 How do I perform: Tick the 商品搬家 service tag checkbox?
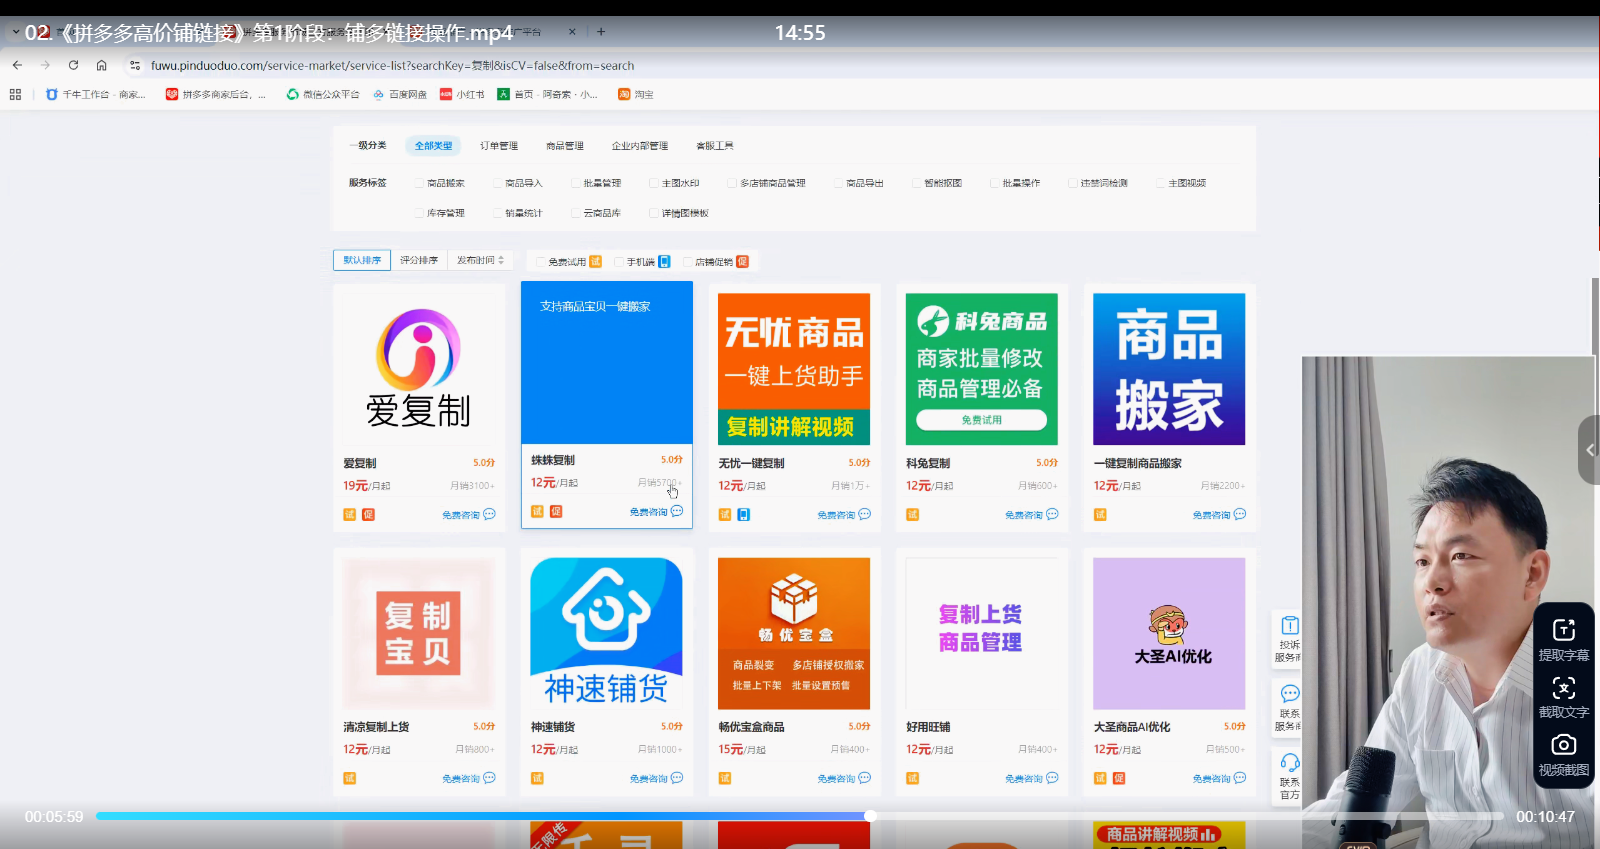[x=420, y=183]
